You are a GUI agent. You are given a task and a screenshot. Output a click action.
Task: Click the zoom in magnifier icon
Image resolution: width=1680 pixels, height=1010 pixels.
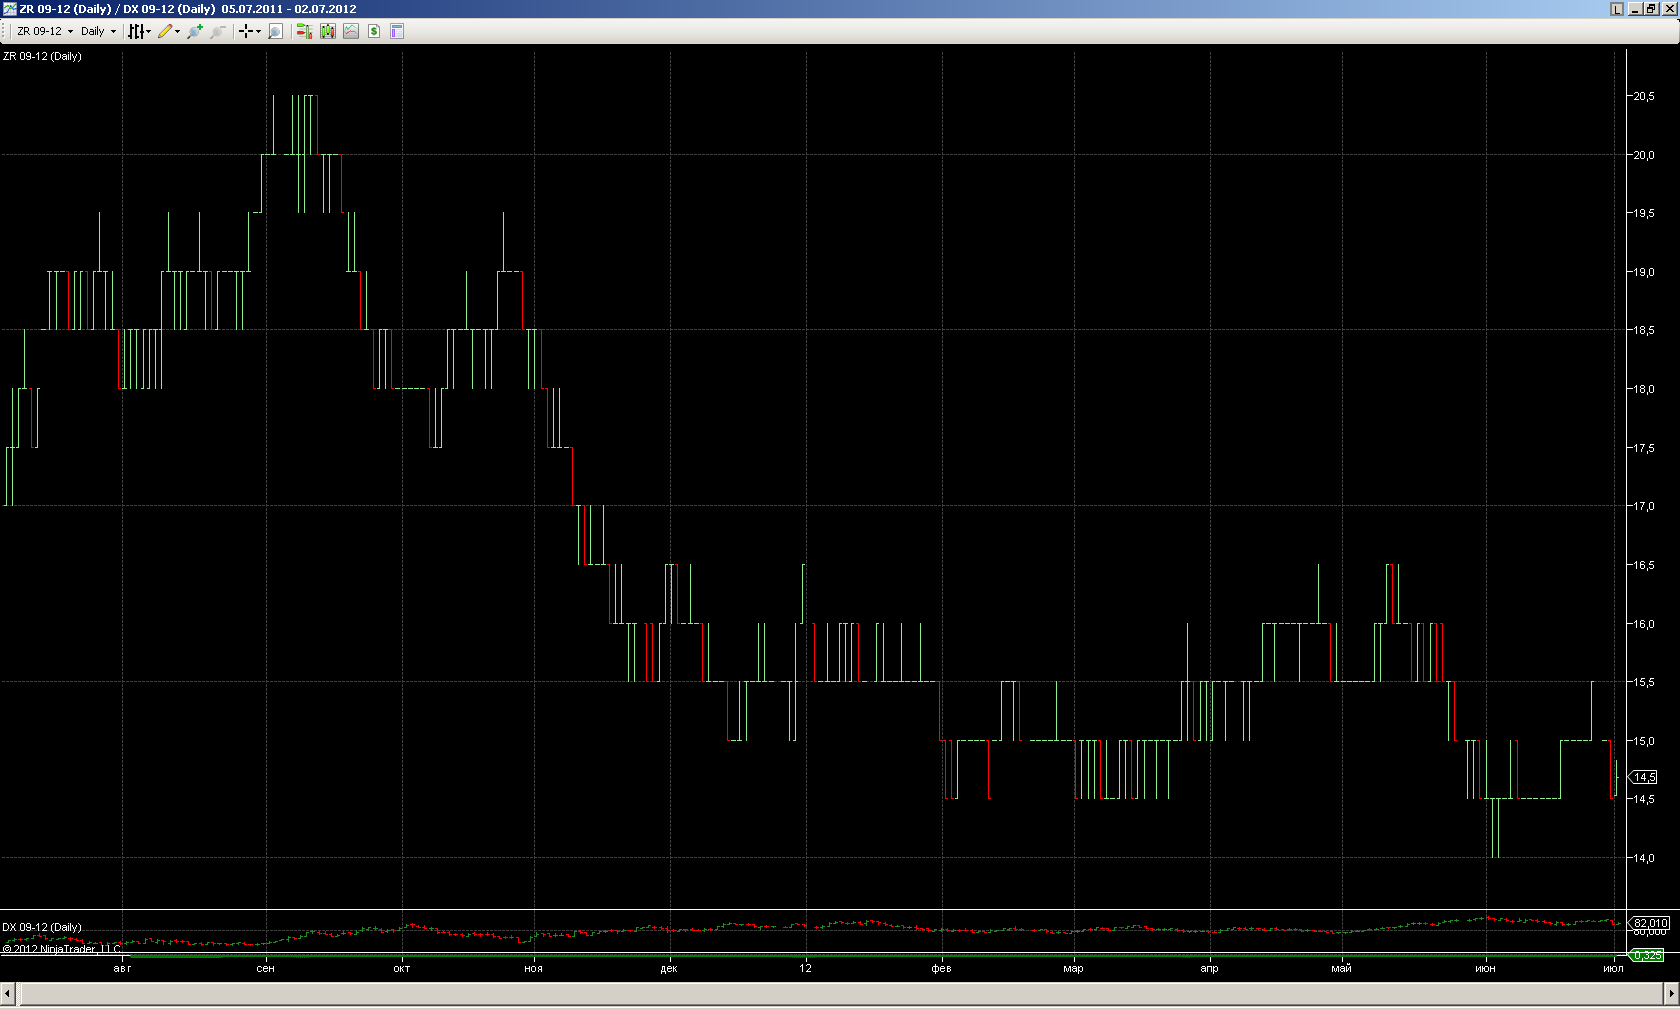[x=195, y=31]
